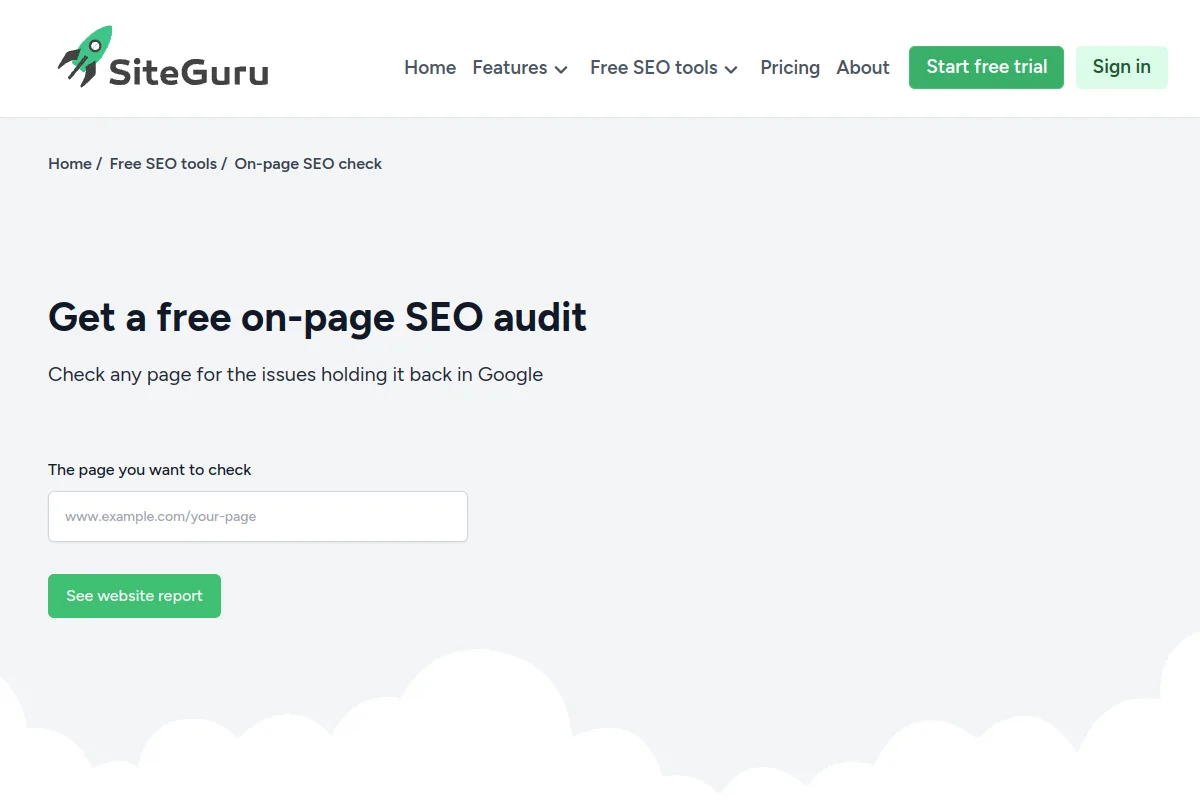The image size is (1200, 800).
Task: Click the 'Get a free on-page SEO audit' heading
Action: pyautogui.click(x=317, y=317)
